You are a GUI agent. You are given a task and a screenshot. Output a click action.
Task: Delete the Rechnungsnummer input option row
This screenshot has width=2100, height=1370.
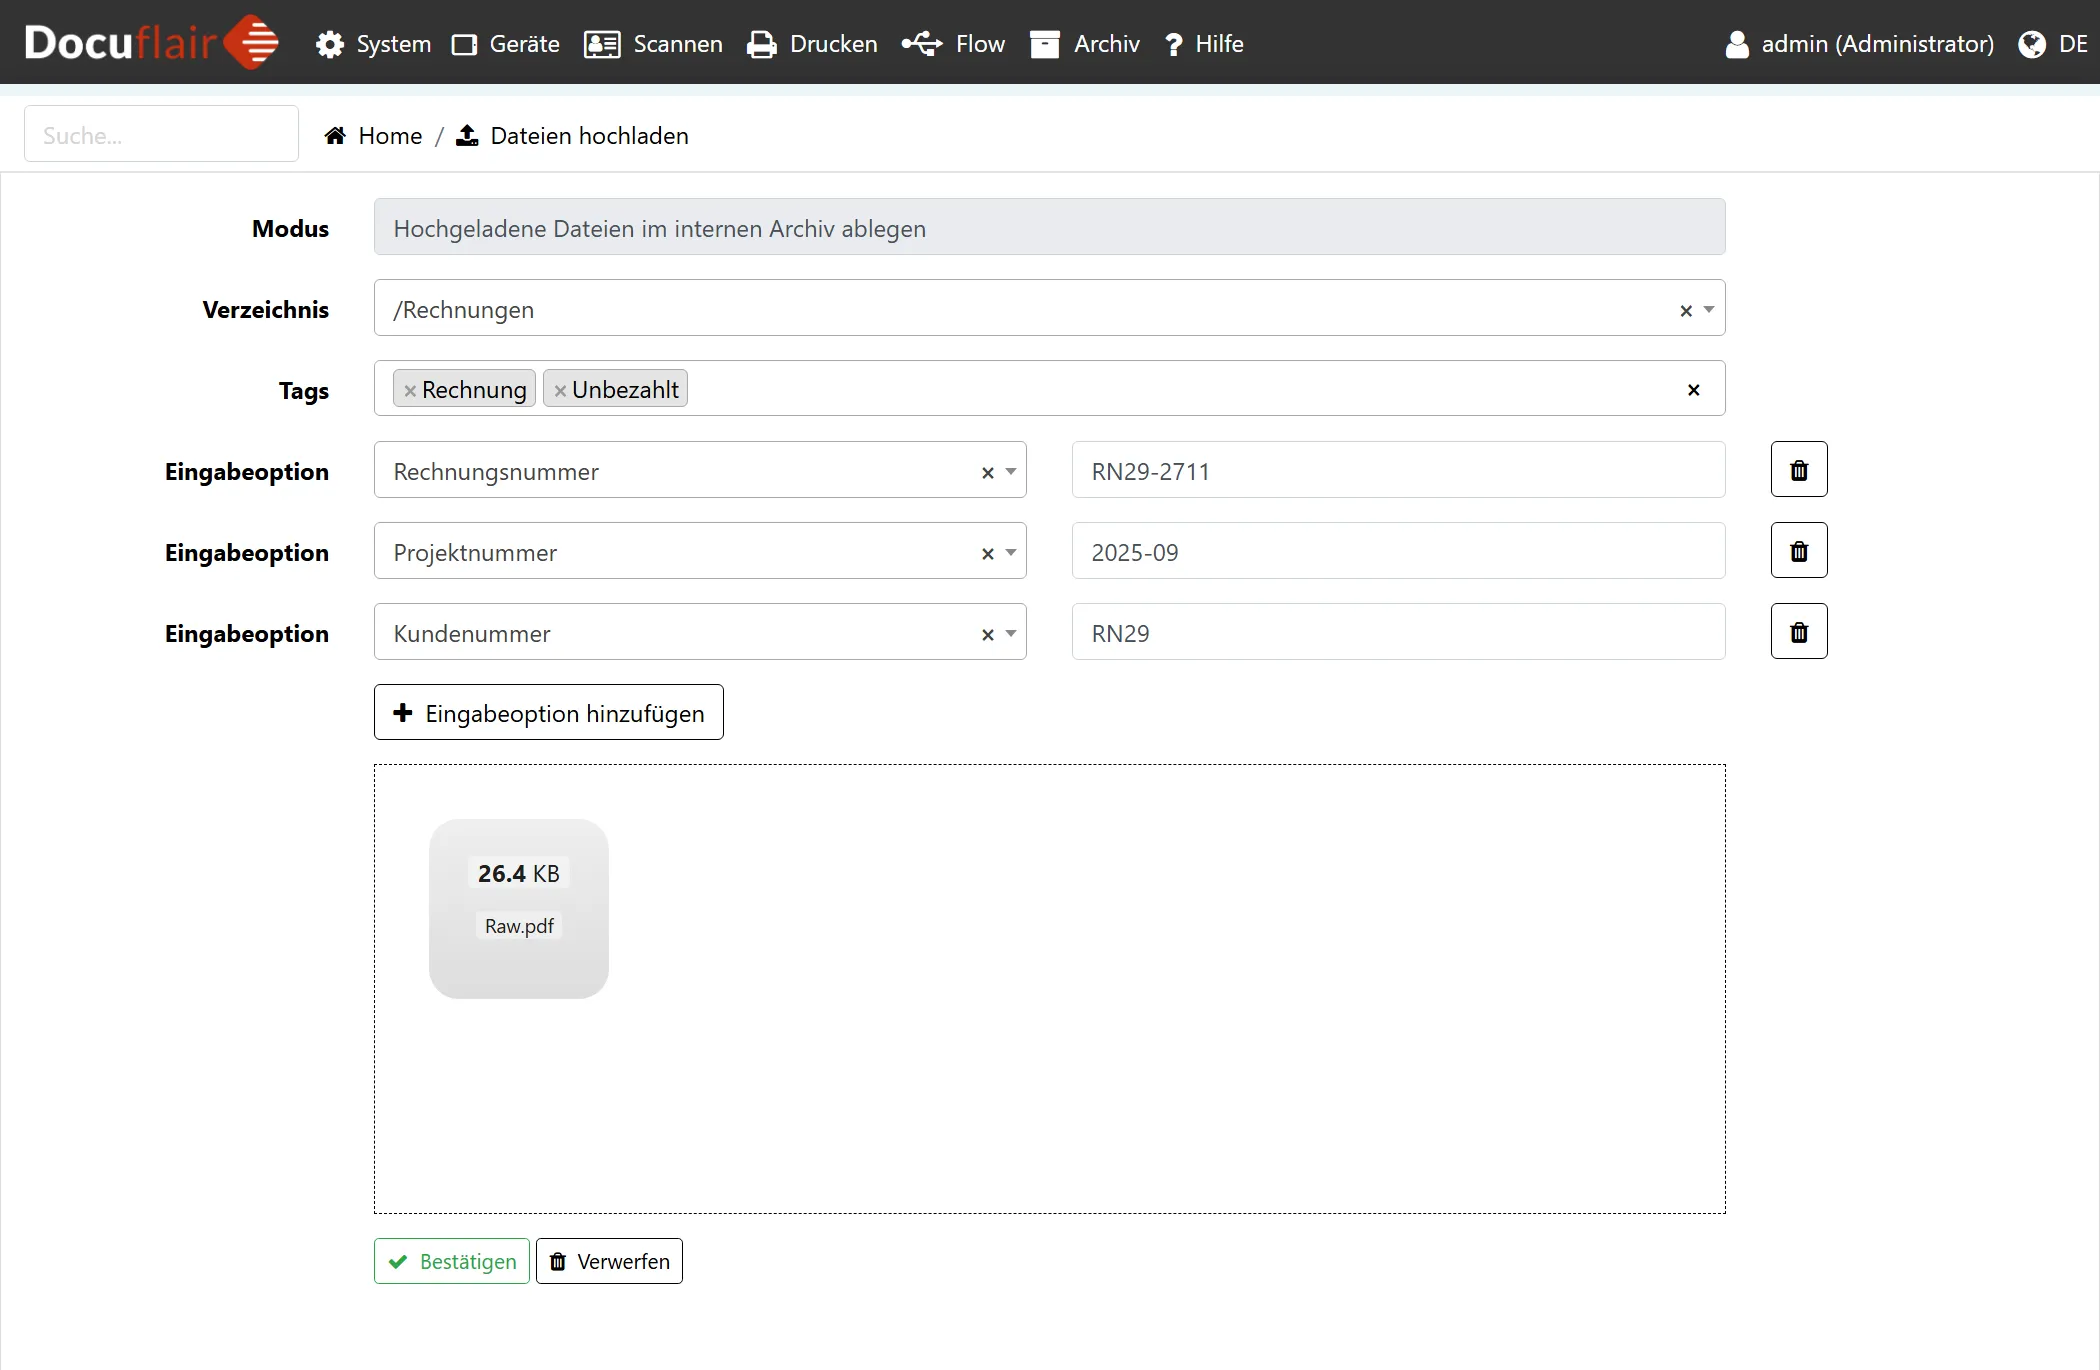pos(1798,470)
